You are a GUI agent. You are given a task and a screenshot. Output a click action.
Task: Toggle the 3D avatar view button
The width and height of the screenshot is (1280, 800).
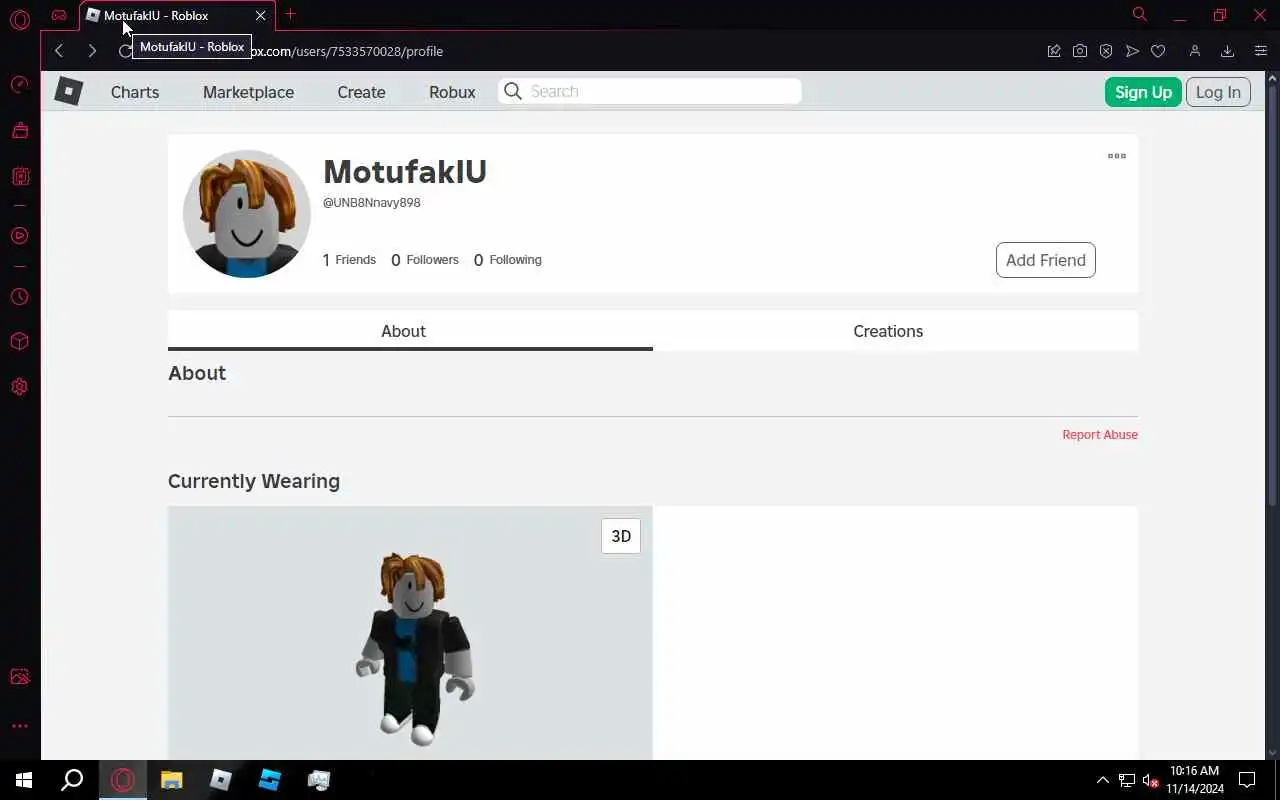pyautogui.click(x=621, y=536)
